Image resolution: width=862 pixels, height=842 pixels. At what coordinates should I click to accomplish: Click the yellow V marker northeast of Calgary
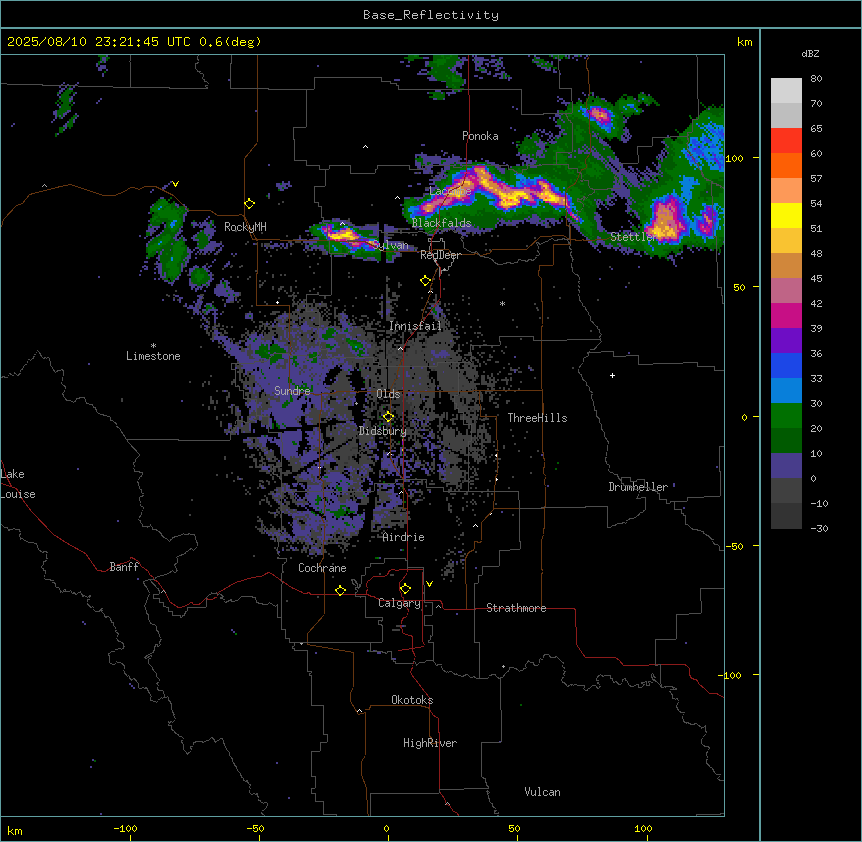coord(429,584)
